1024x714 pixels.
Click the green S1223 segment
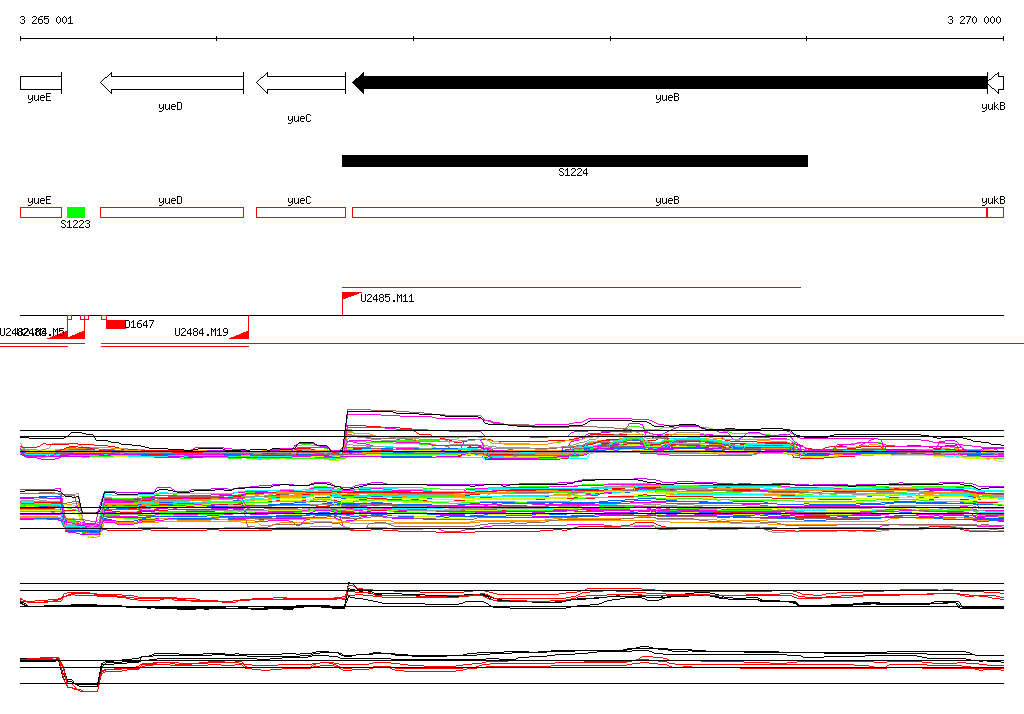click(x=76, y=212)
